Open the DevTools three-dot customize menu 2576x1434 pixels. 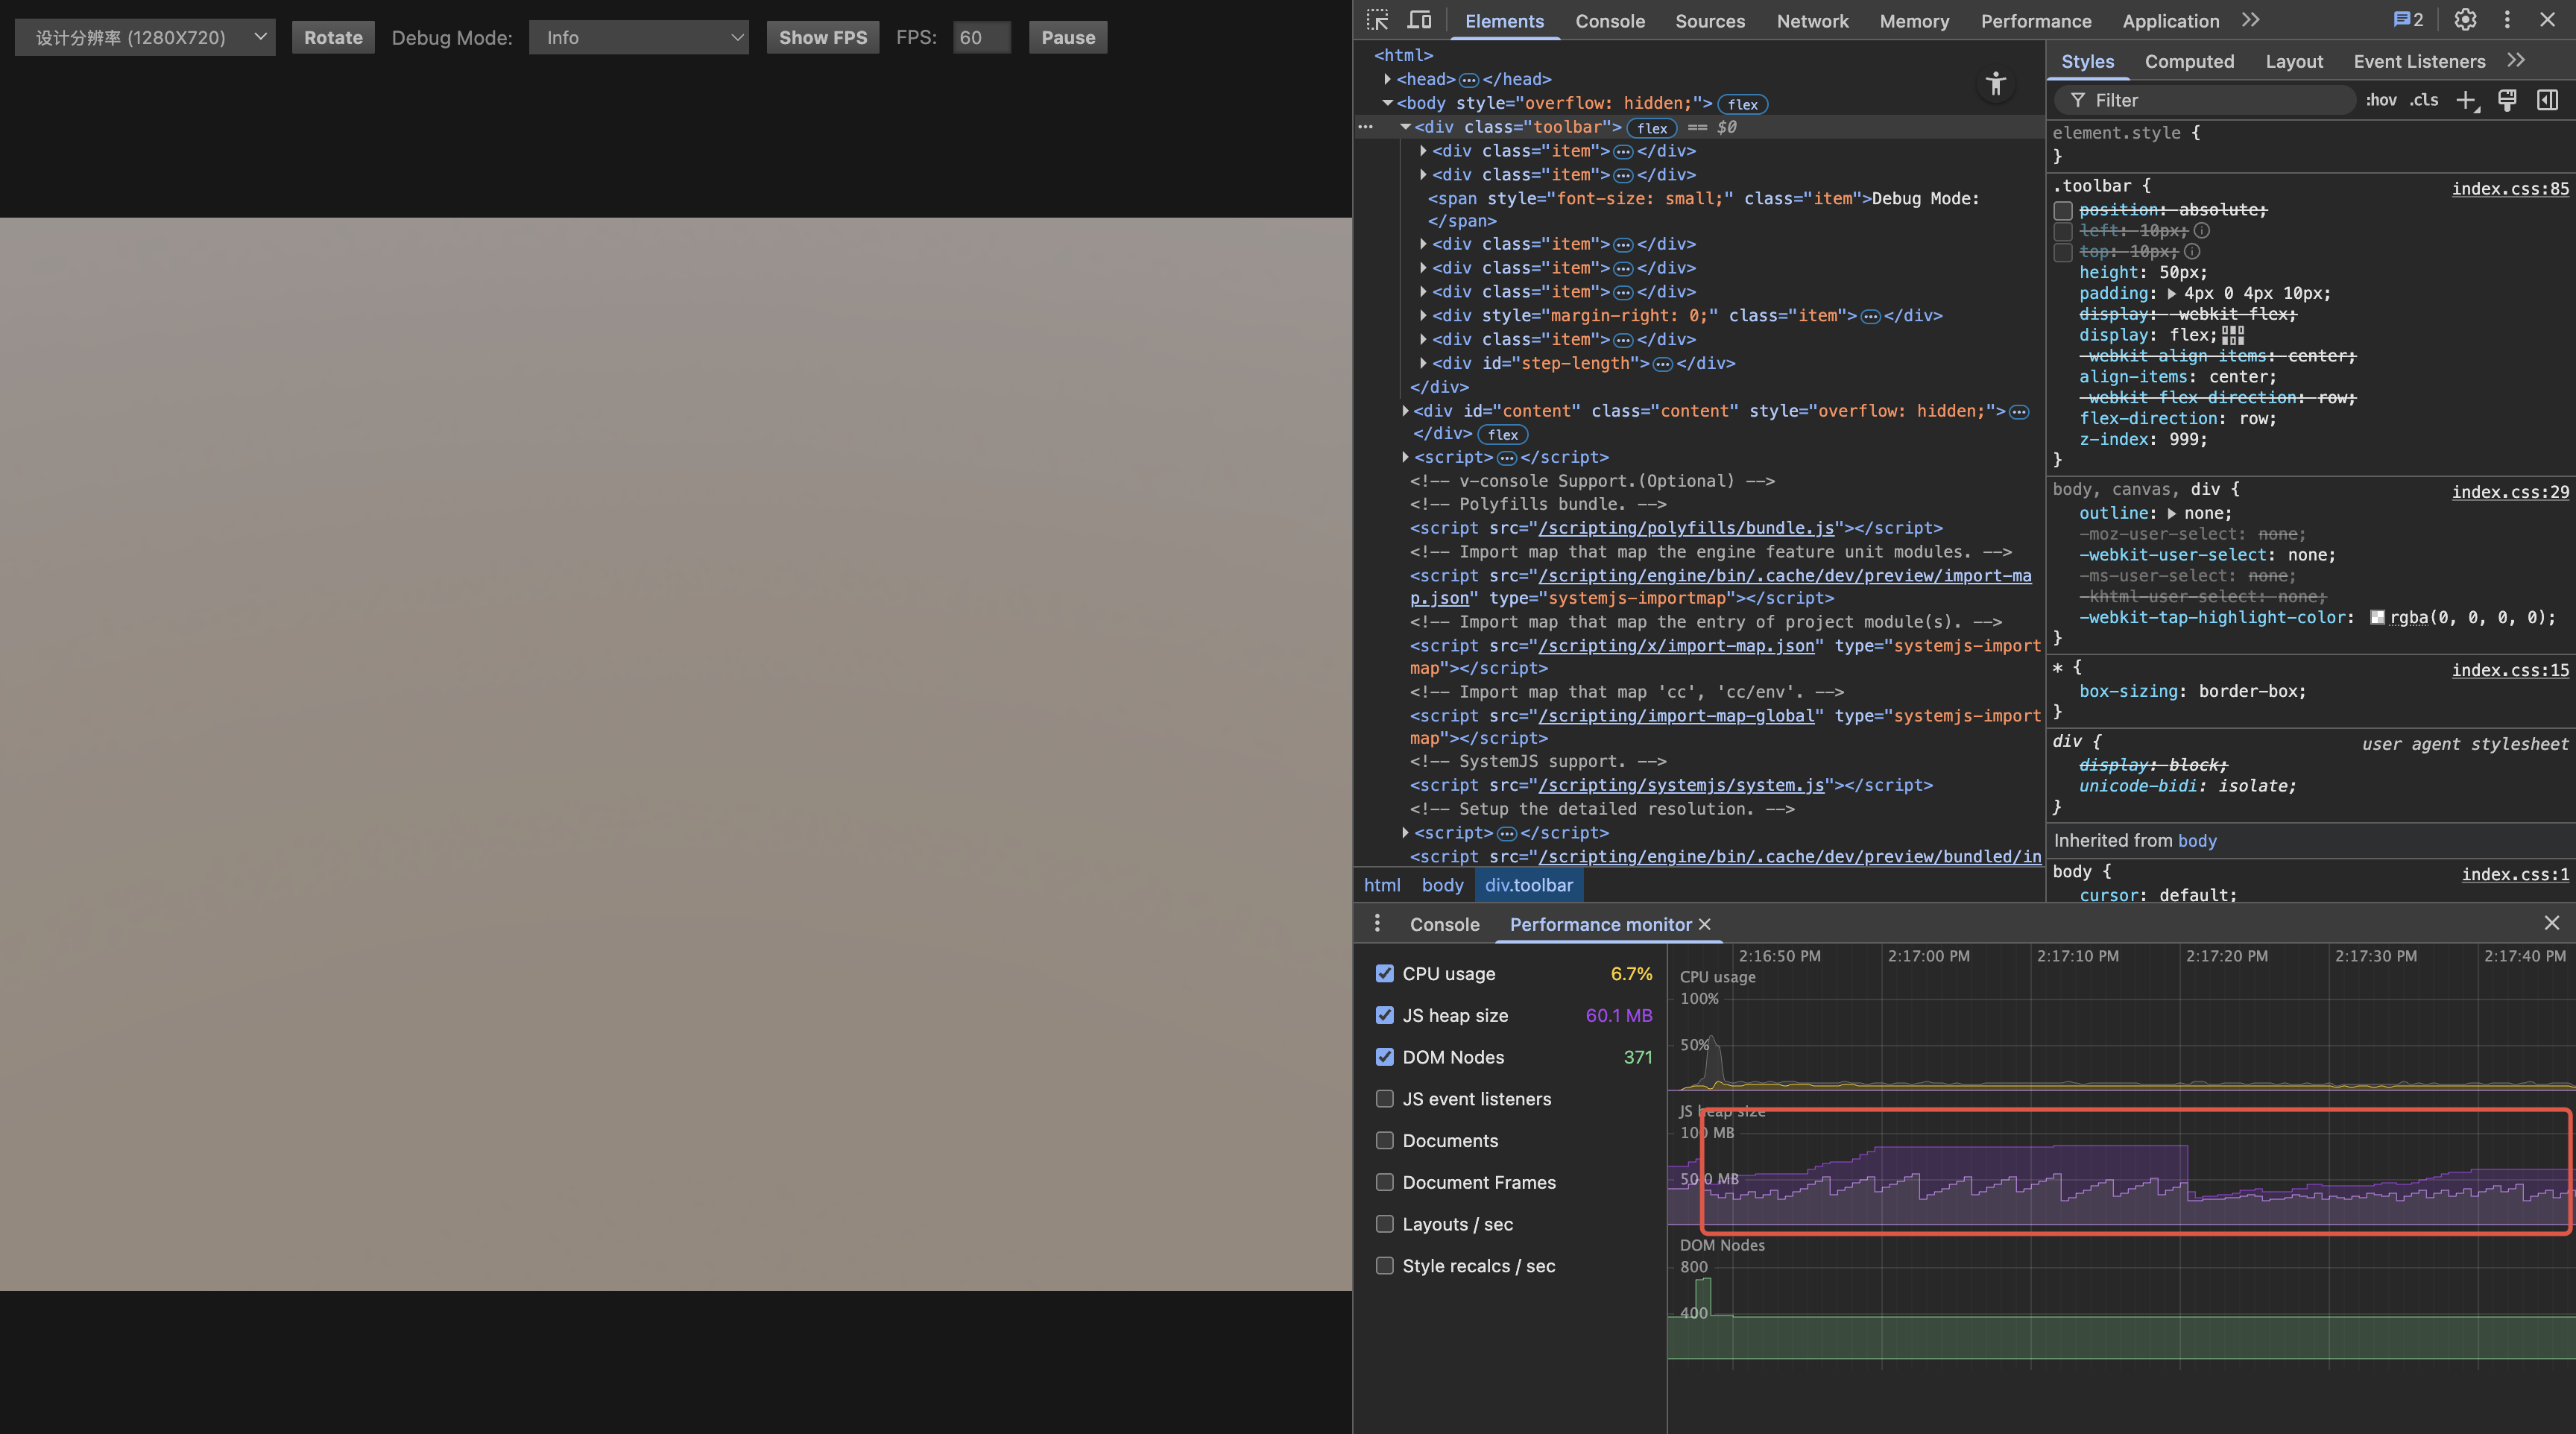pos(2507,20)
